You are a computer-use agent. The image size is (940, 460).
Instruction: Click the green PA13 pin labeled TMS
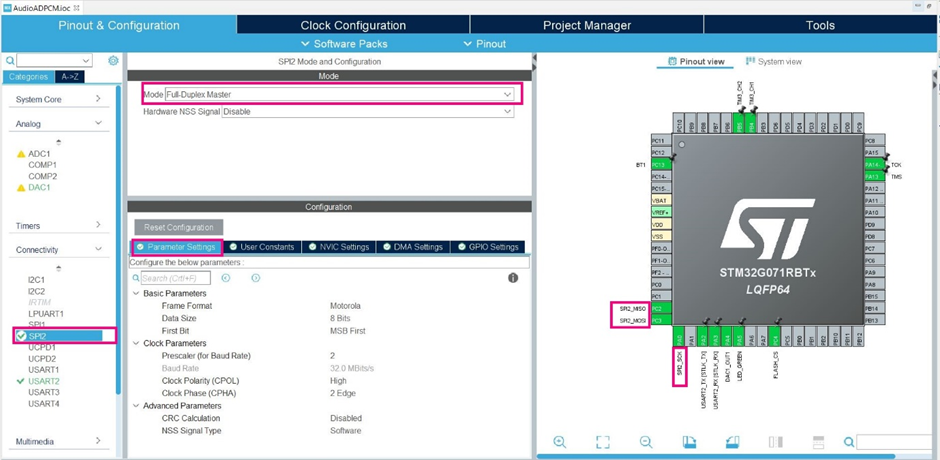coord(875,176)
